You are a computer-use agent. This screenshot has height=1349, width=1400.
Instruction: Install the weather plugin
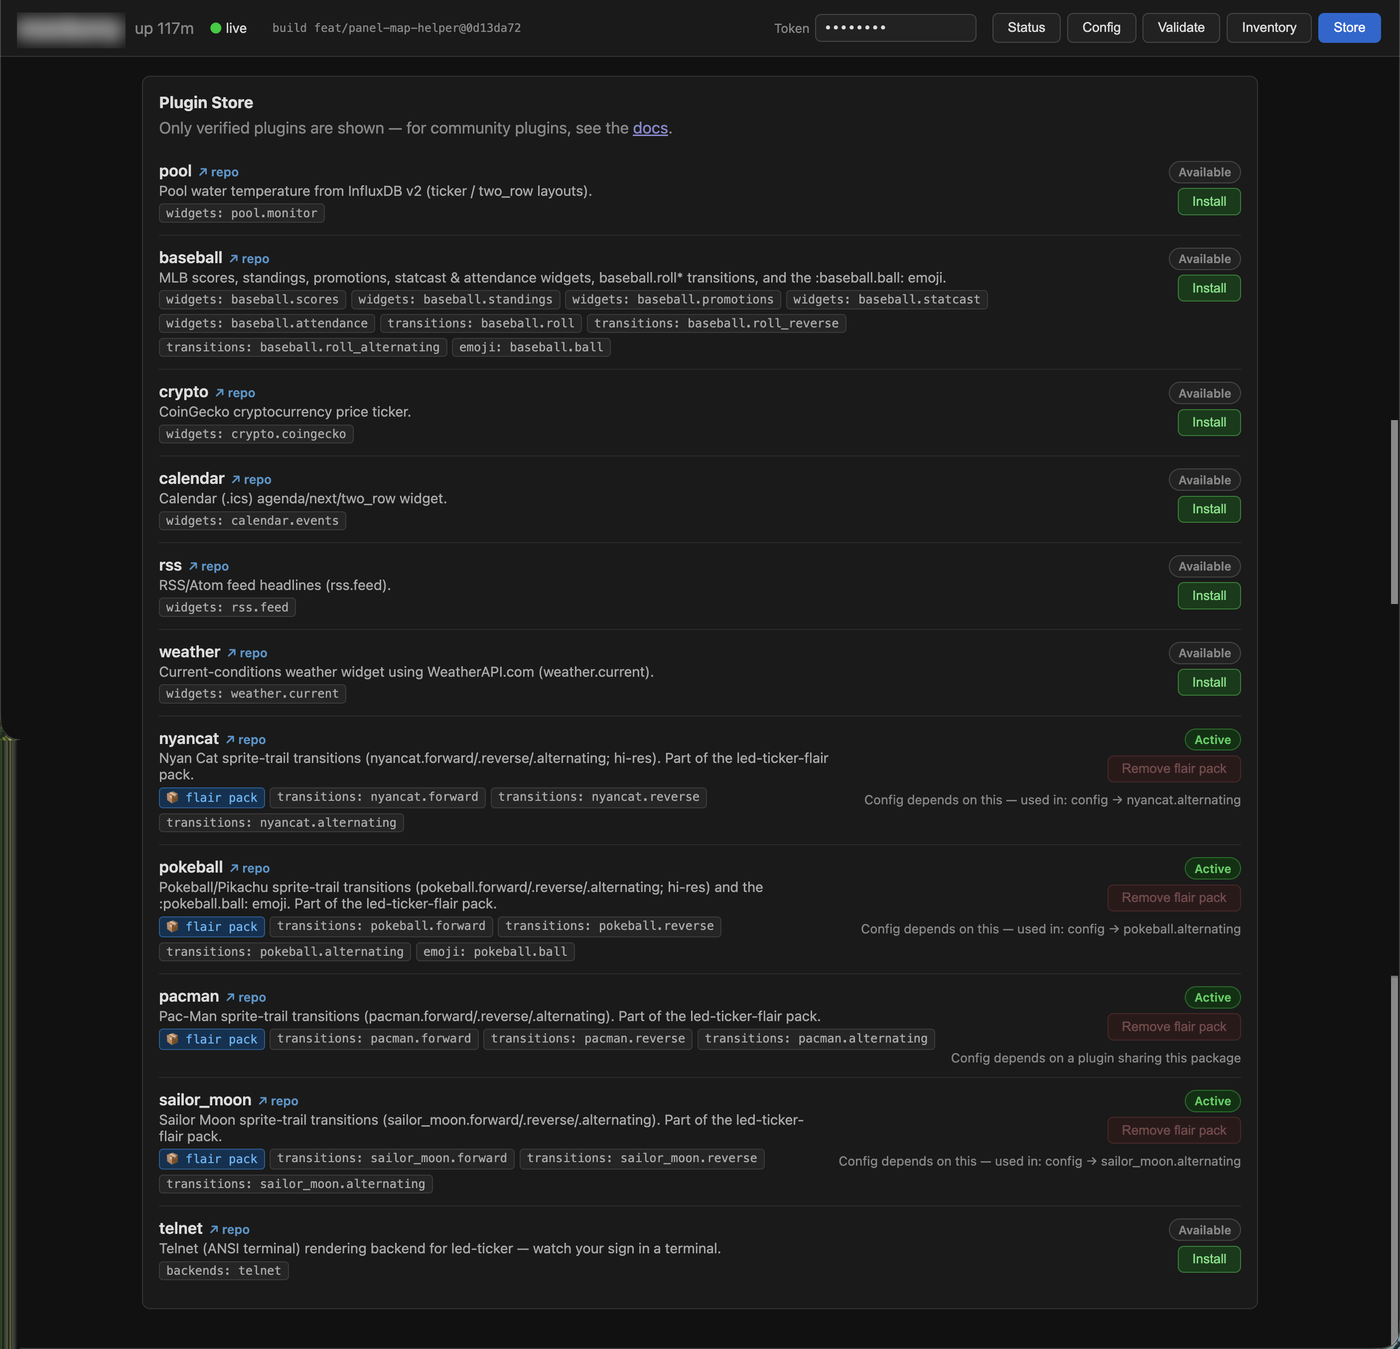[x=1209, y=682]
